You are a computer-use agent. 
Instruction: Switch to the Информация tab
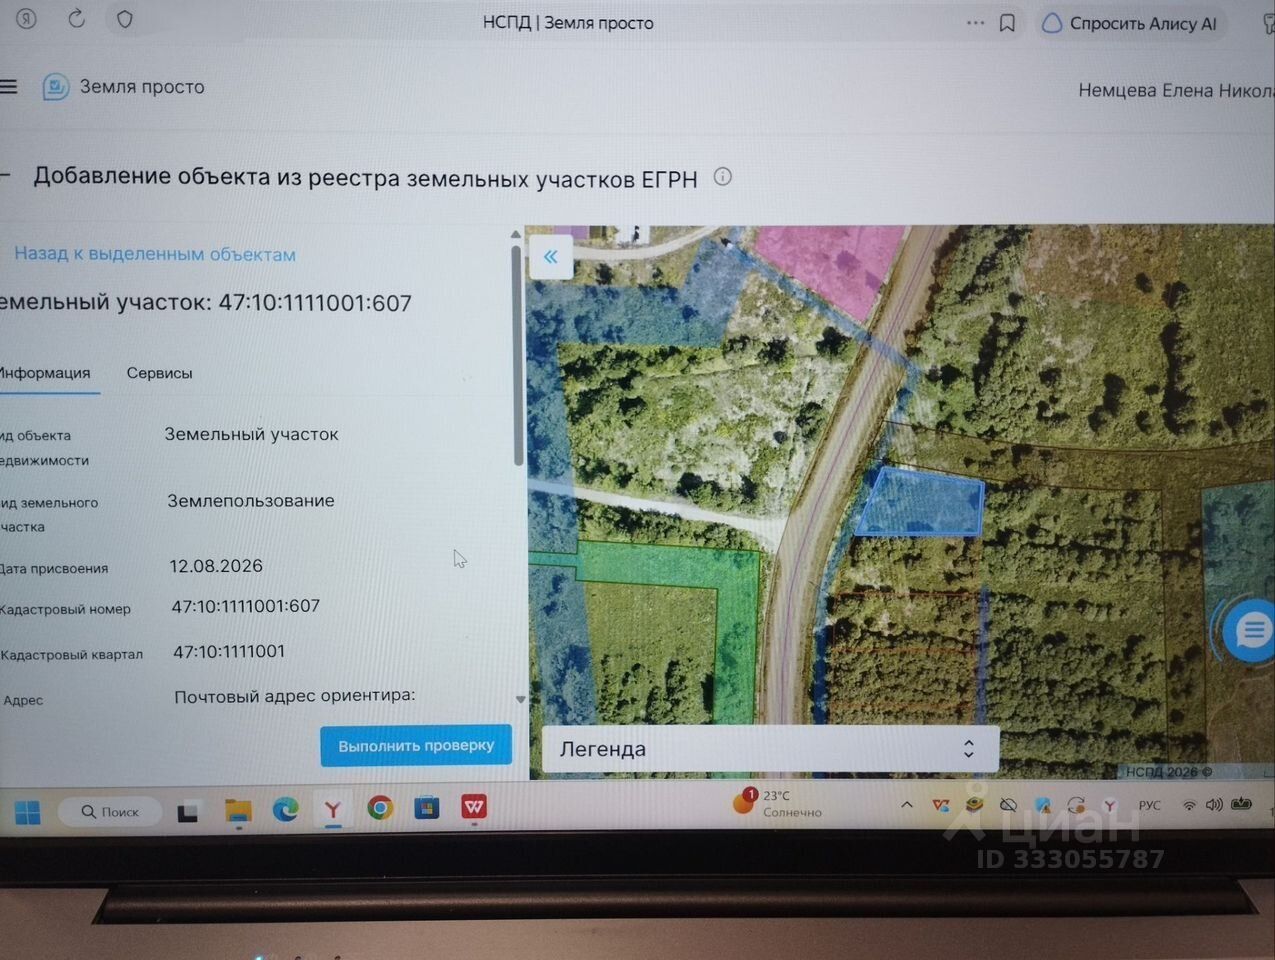click(45, 373)
